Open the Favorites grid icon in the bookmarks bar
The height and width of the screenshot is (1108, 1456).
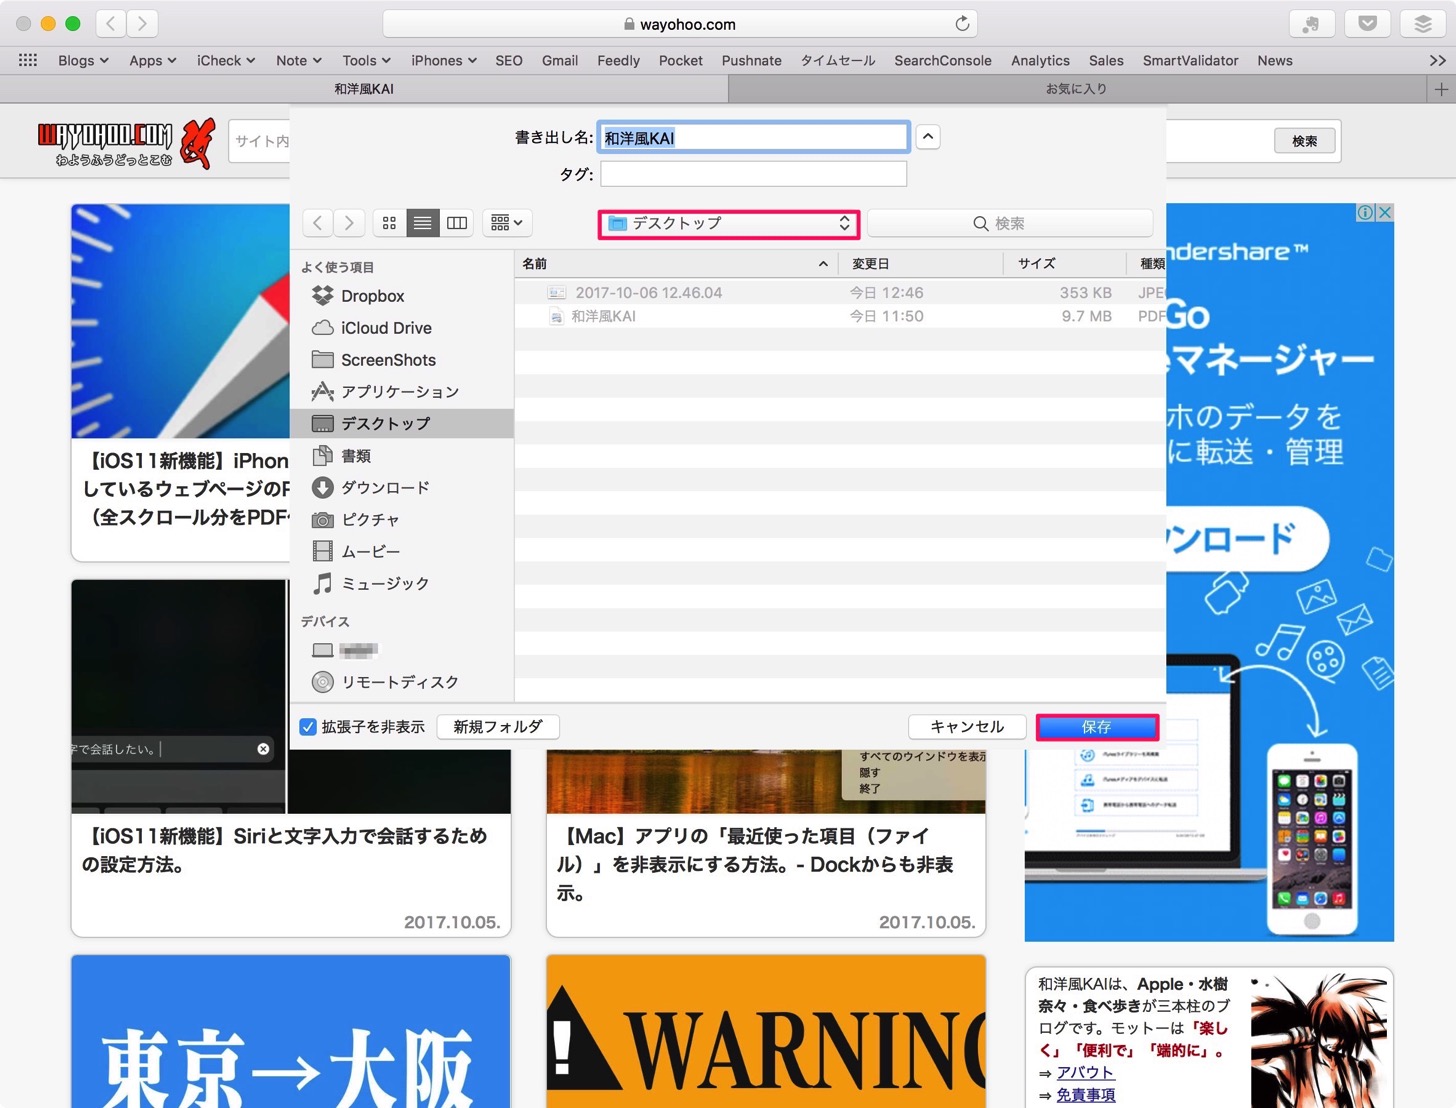click(28, 60)
